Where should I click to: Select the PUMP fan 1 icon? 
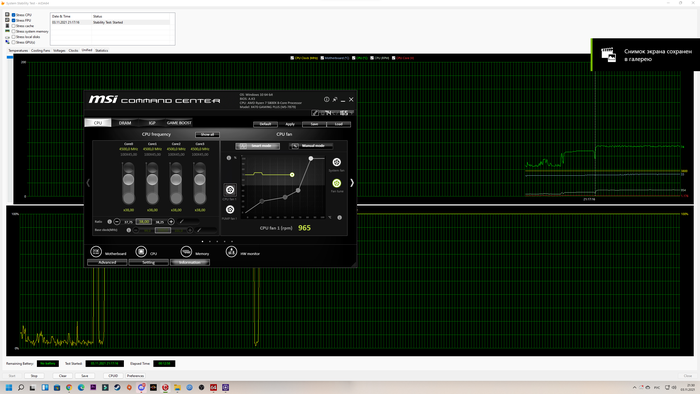(x=230, y=209)
